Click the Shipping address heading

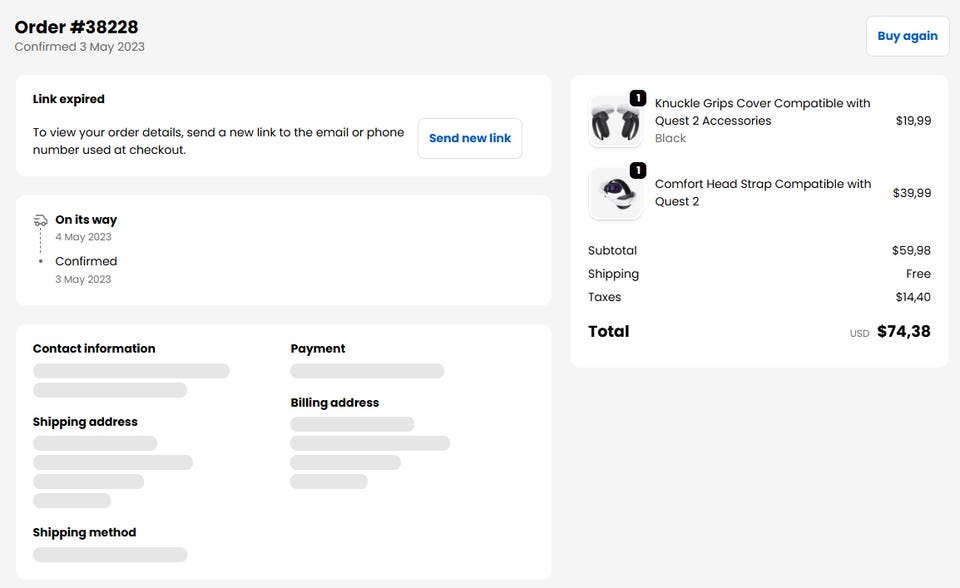point(85,422)
